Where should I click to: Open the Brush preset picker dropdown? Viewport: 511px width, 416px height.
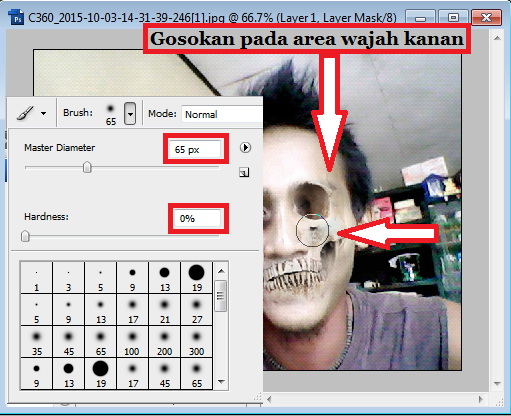(130, 114)
